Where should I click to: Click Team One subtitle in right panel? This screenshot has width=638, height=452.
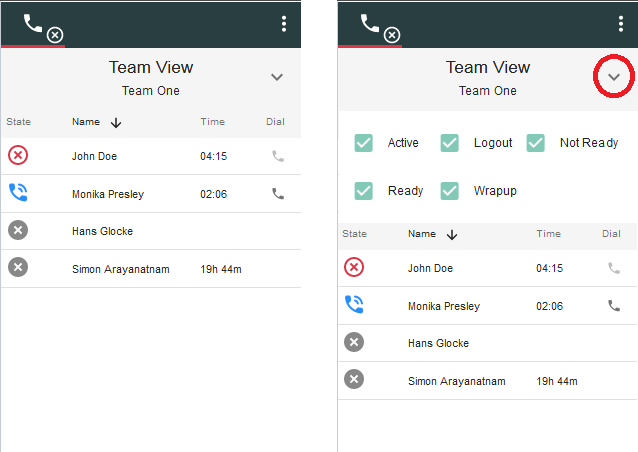(x=488, y=91)
